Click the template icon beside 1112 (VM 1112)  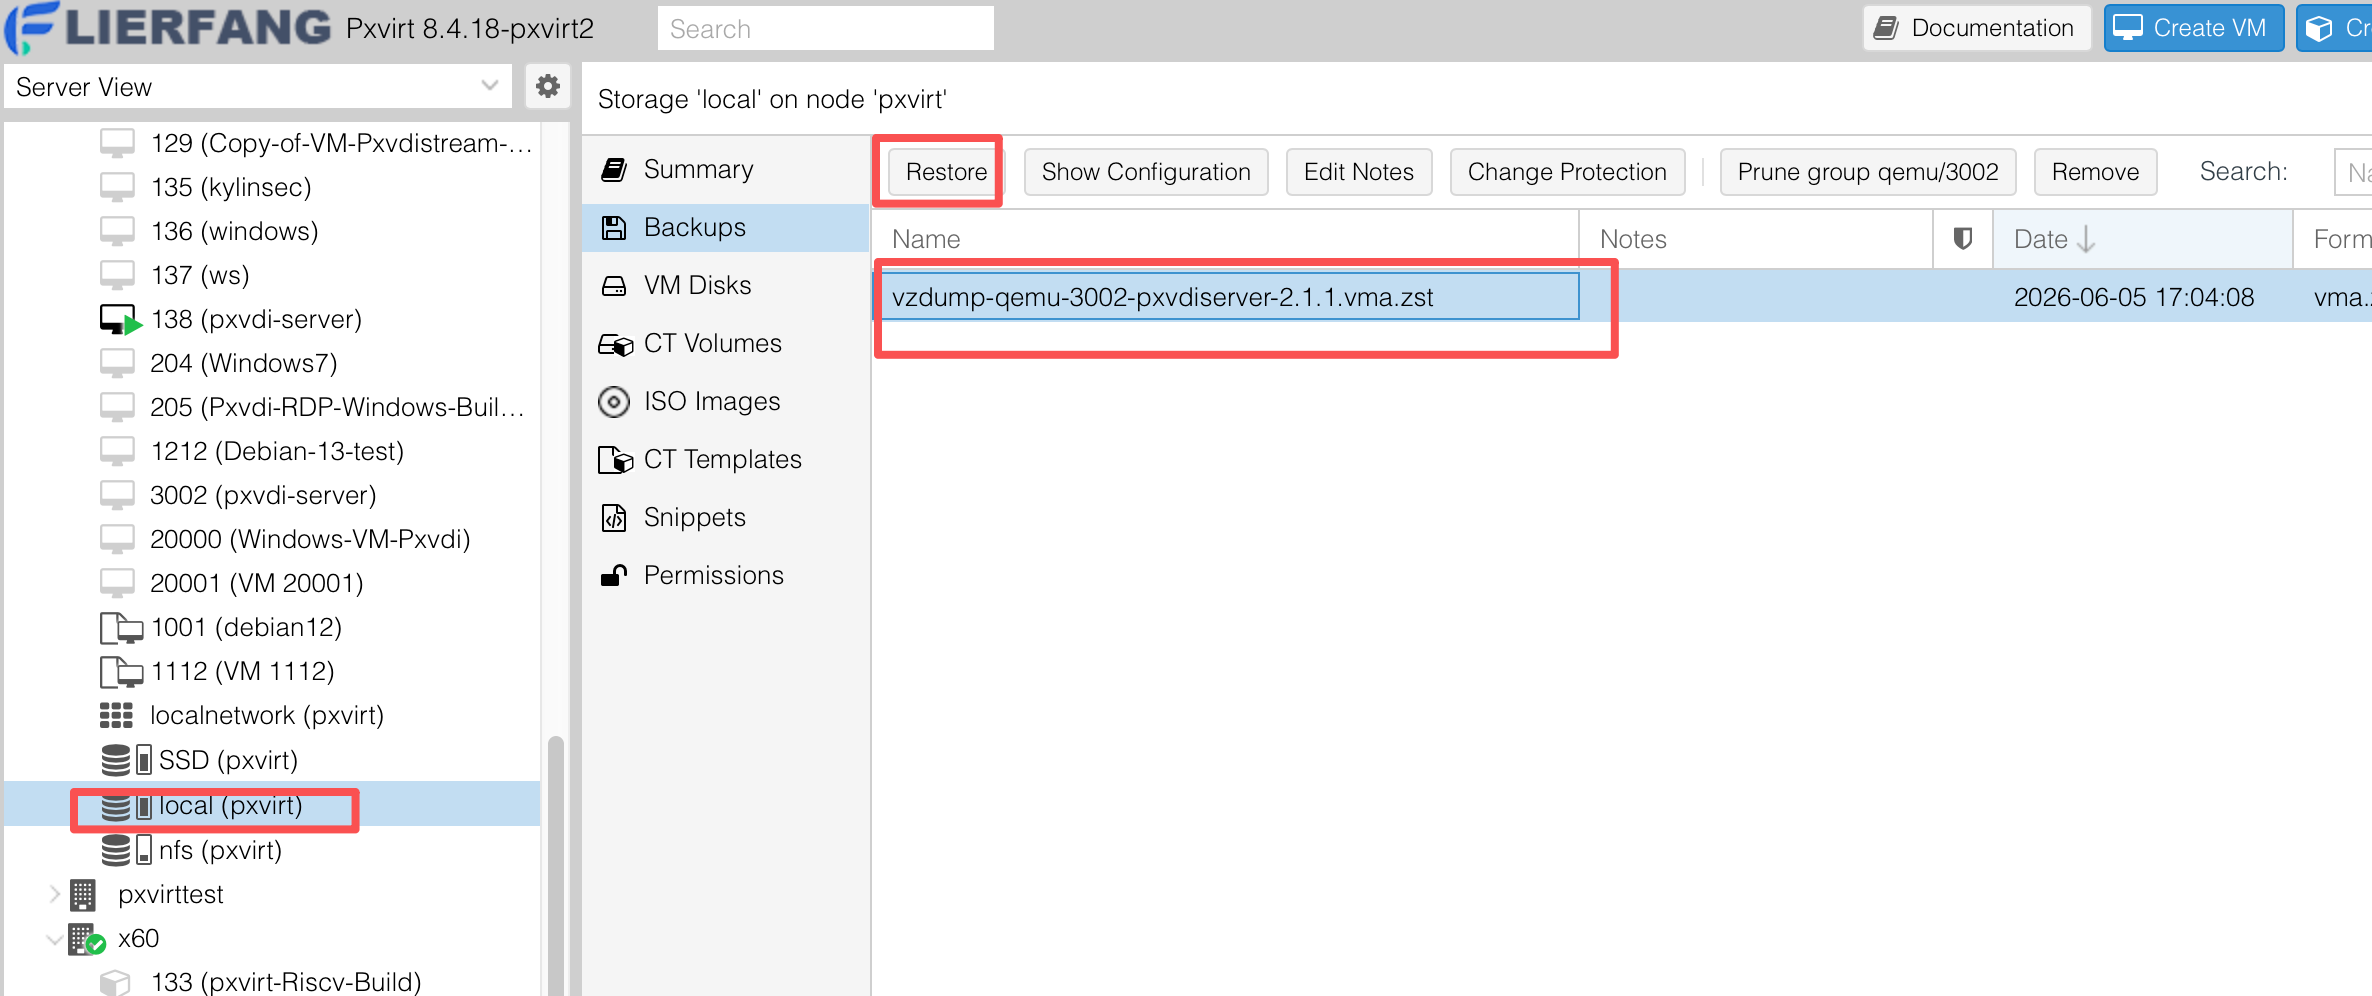[121, 672]
